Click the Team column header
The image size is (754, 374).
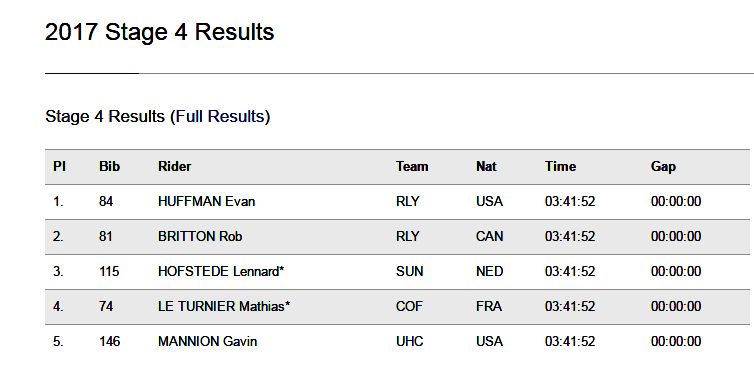pos(412,166)
